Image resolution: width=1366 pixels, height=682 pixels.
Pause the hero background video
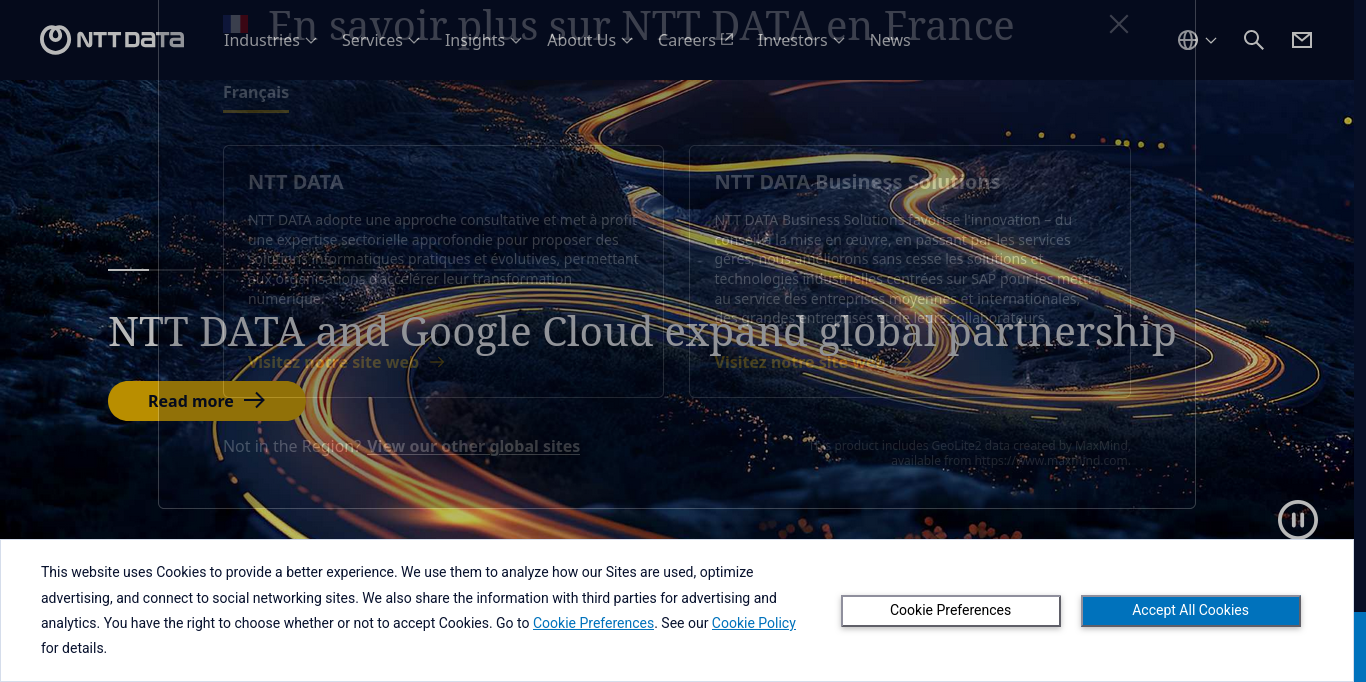pyautogui.click(x=1297, y=519)
